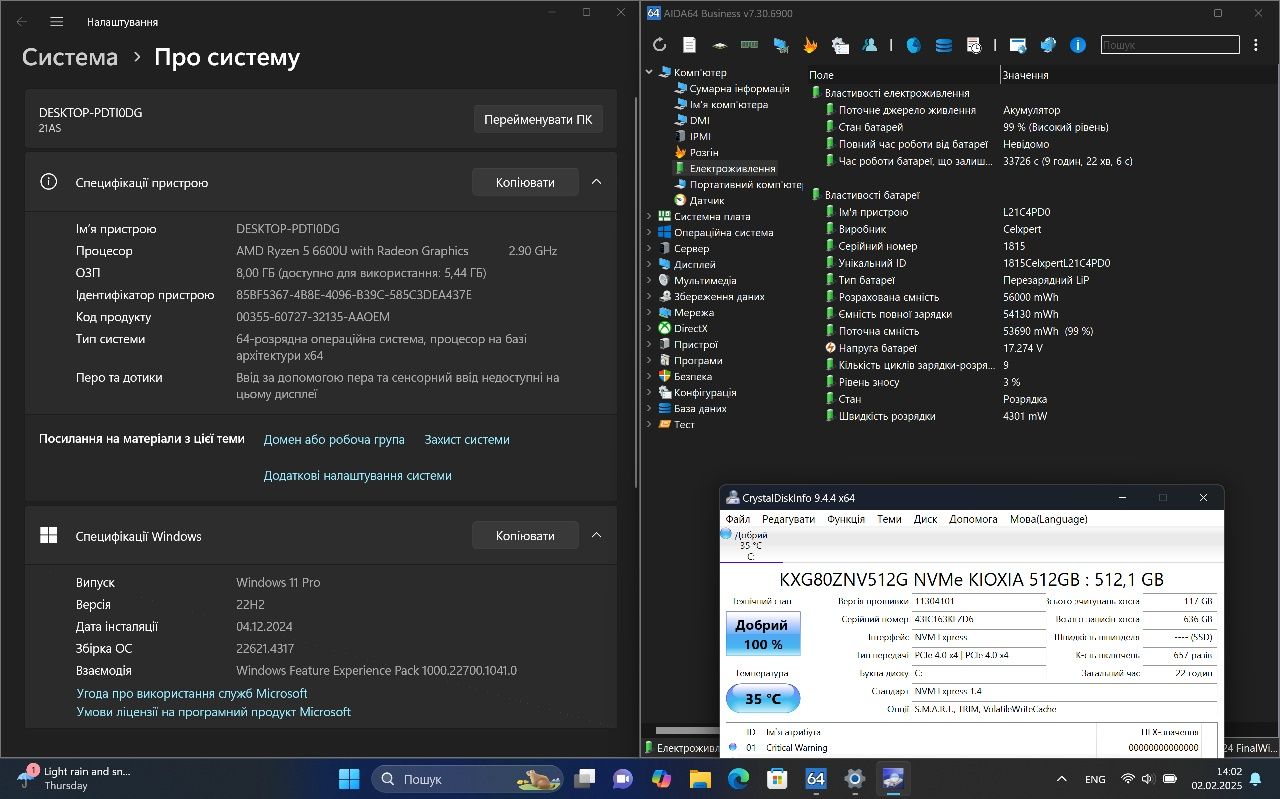Click the window-with-globe icon in AIDA64 toolbar
Screen dimensions: 1280x799
1018,45
